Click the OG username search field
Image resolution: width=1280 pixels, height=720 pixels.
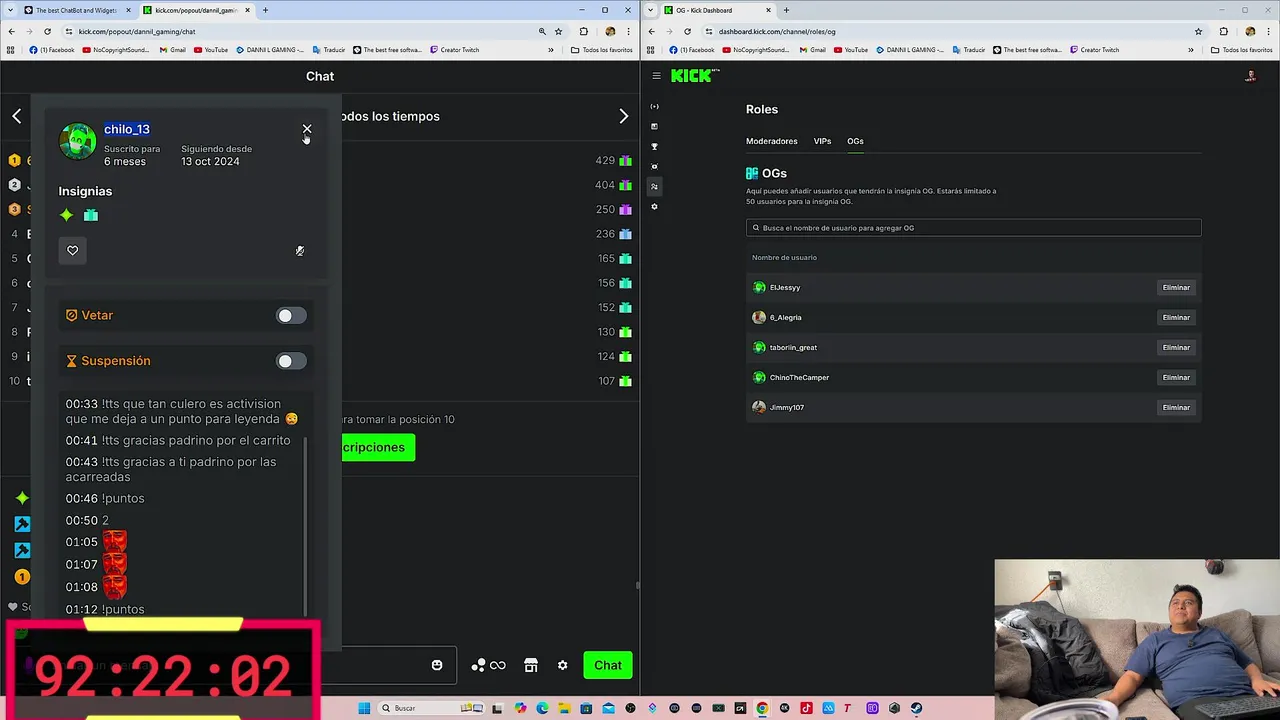point(973,228)
